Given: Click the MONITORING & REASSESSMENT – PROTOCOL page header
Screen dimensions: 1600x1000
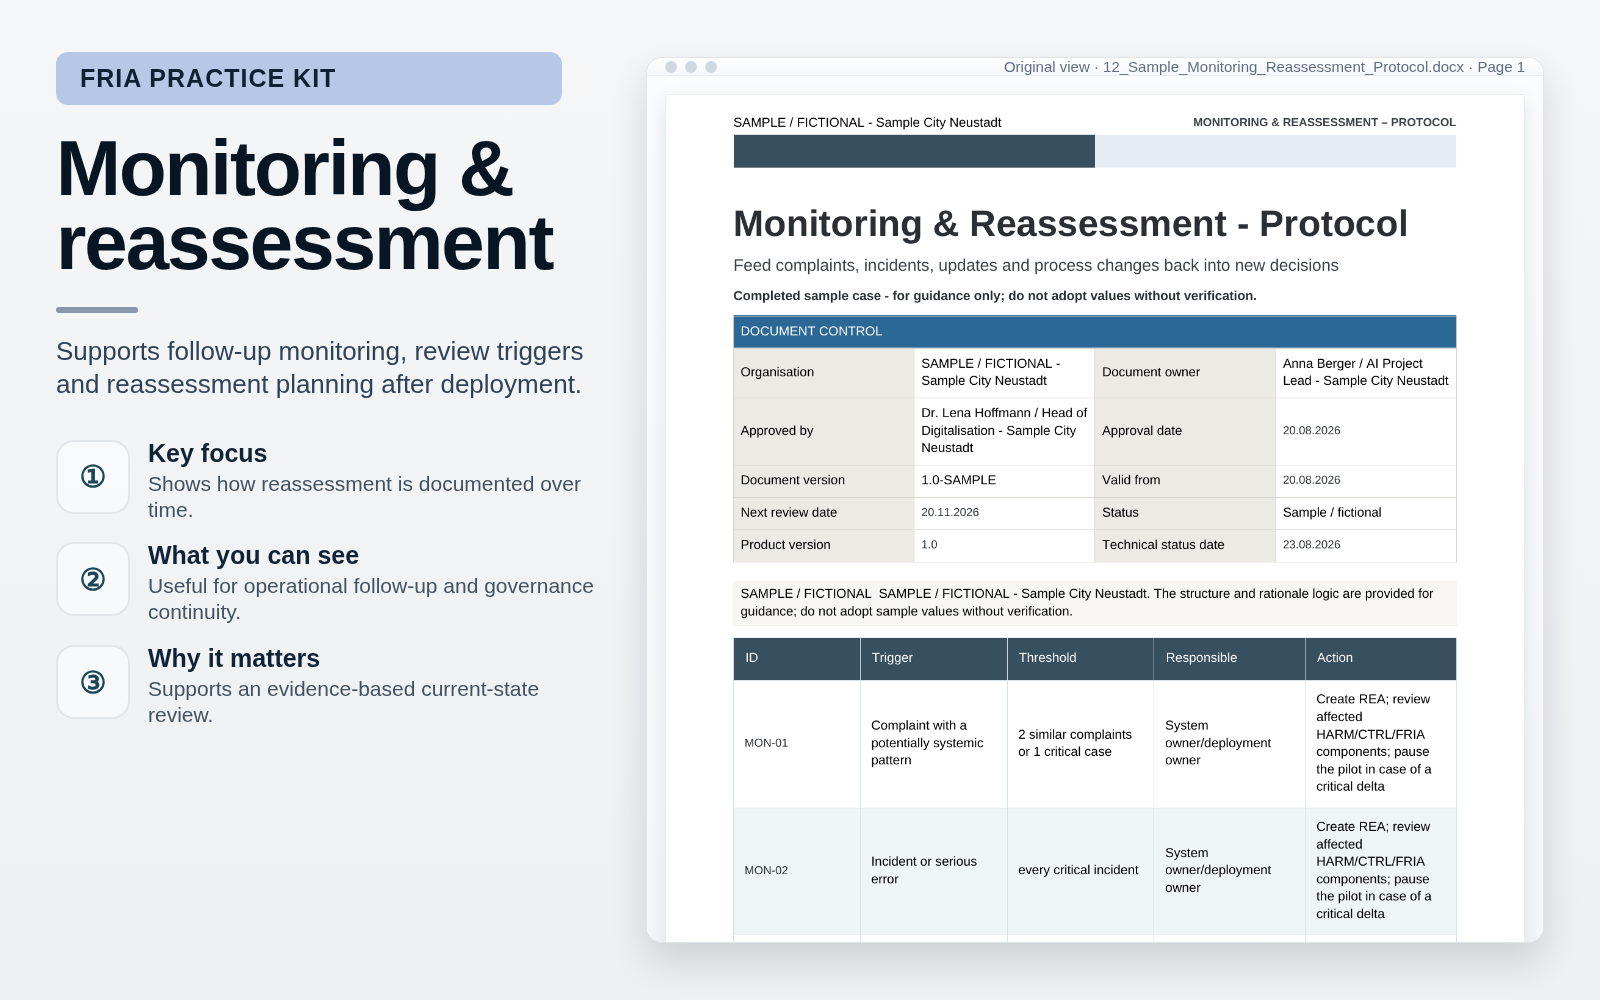Looking at the screenshot, I should point(1324,122).
